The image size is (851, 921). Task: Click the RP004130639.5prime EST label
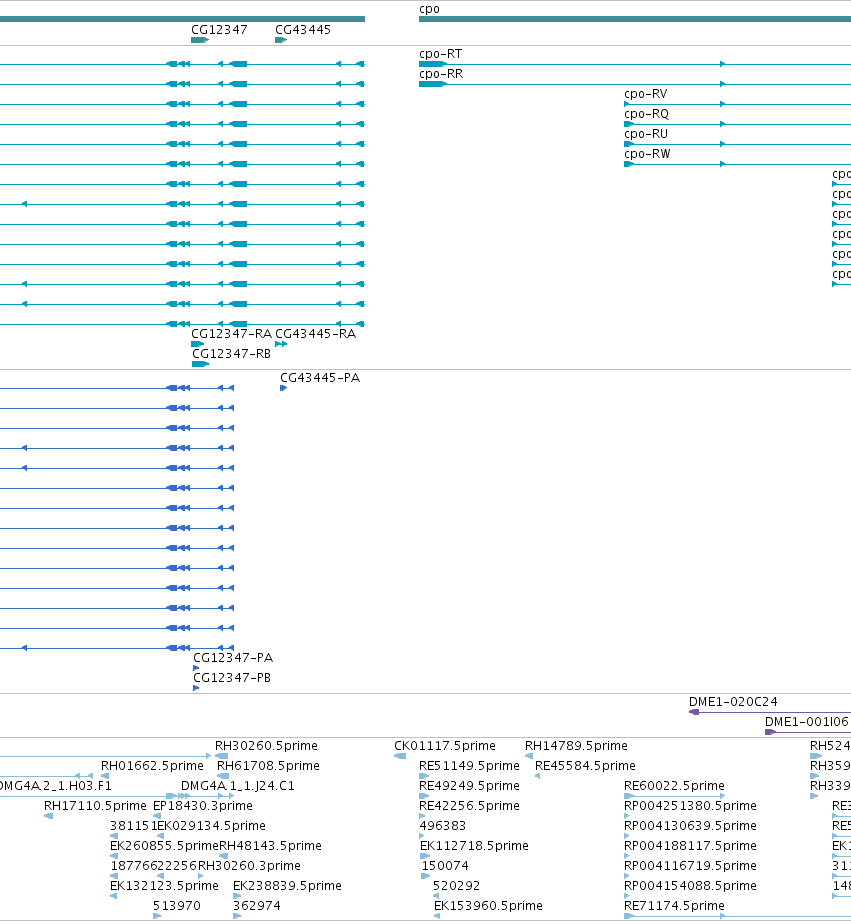pyautogui.click(x=690, y=826)
